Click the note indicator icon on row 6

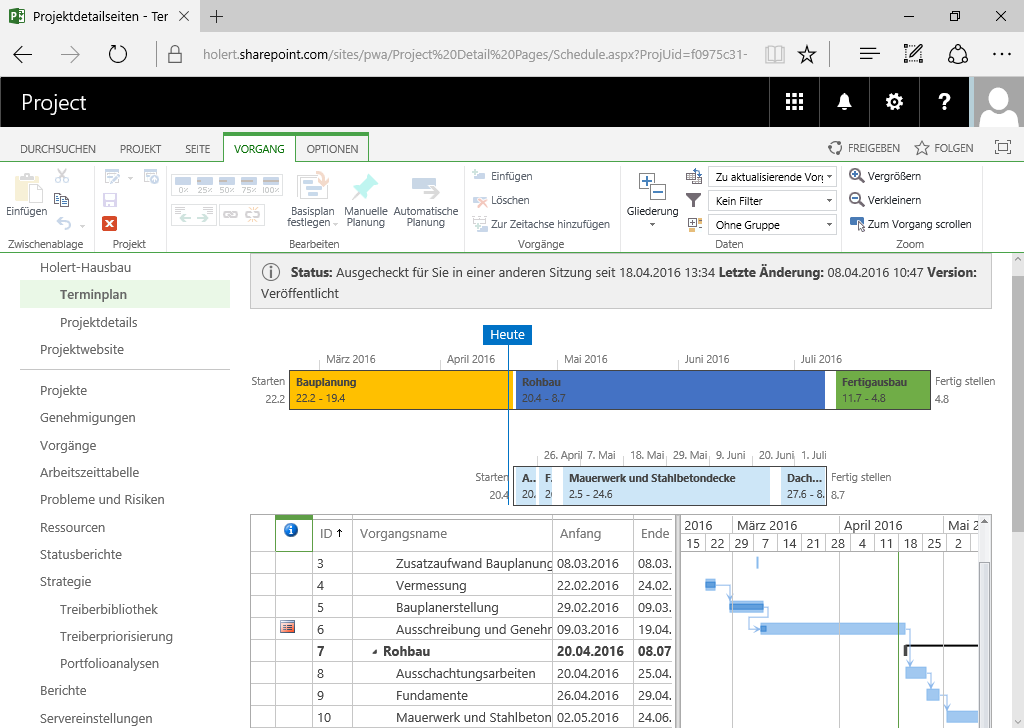(x=287, y=627)
